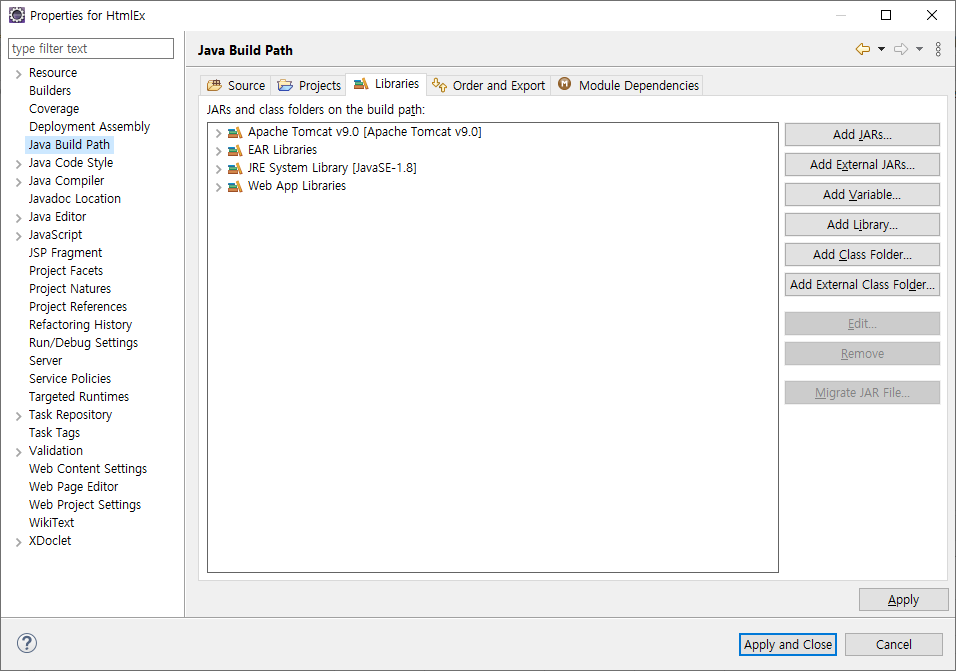Screen dimensions: 956x671
Task: Open the Web Page Editor page
Action: [x=74, y=487]
